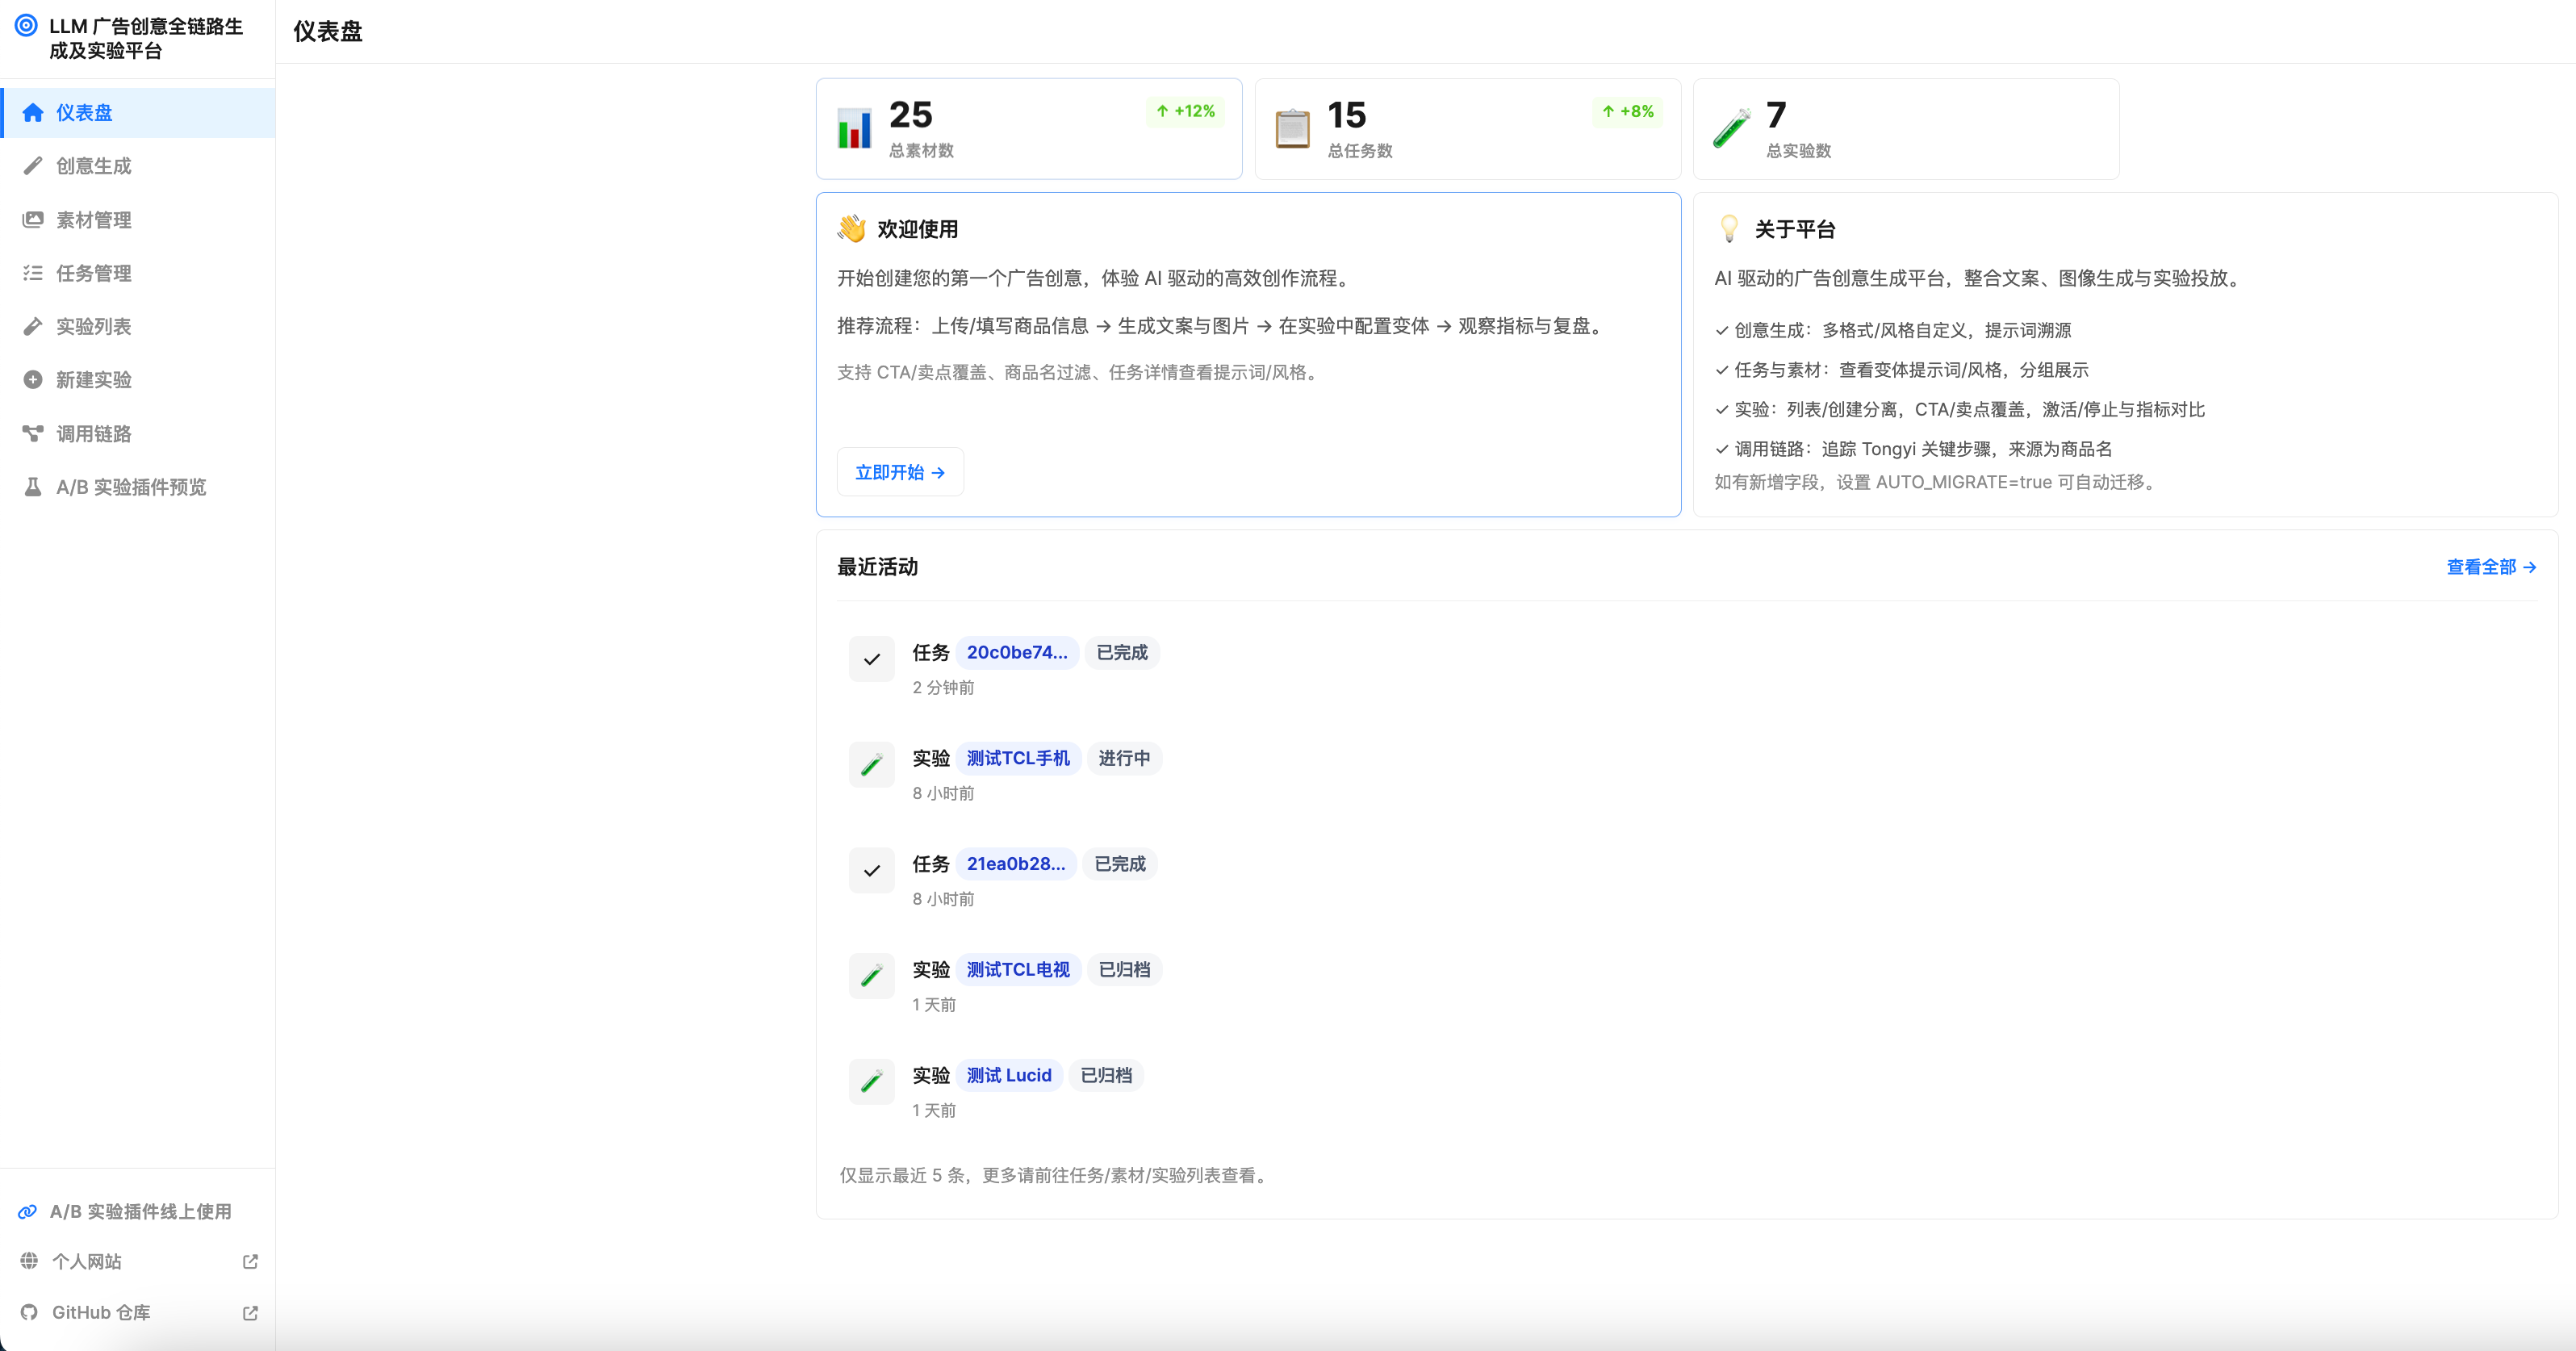The height and width of the screenshot is (1351, 2576).
Task: Open task link 21ea0b28...
Action: [x=1016, y=864]
